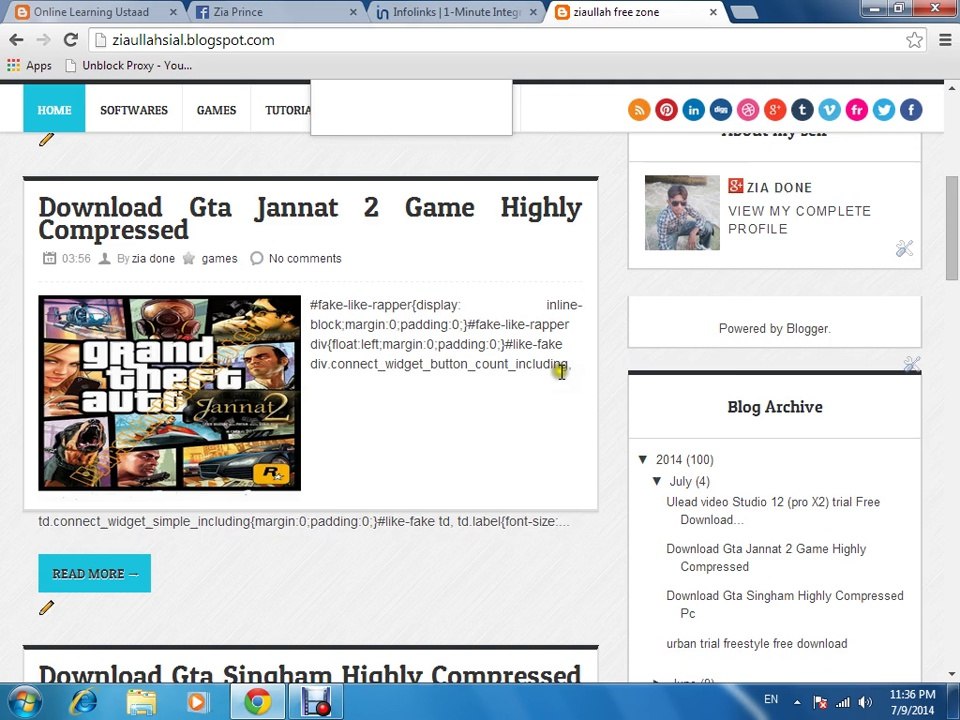This screenshot has width=960, height=720.
Task: Switch to Zia Prince Facebook tab
Action: point(276,12)
